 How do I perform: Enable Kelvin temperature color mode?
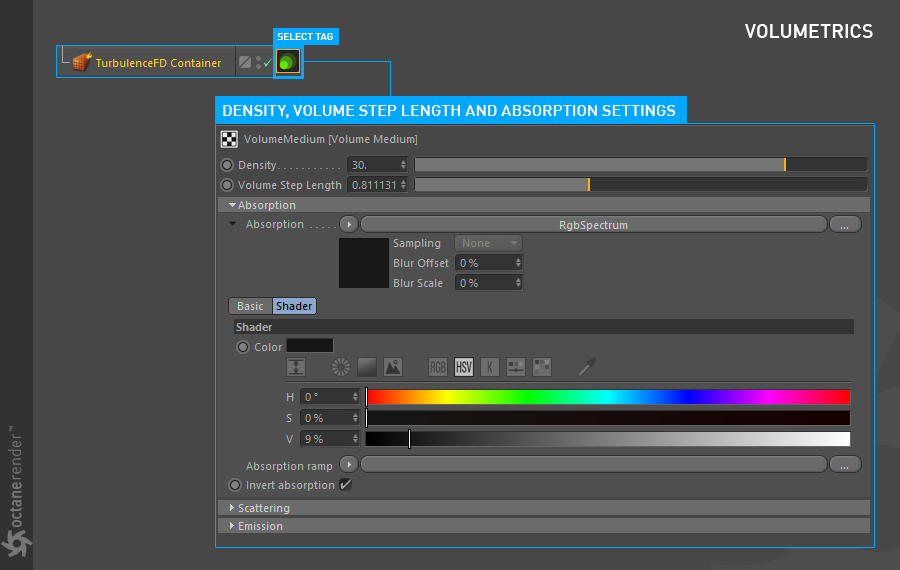coord(490,367)
